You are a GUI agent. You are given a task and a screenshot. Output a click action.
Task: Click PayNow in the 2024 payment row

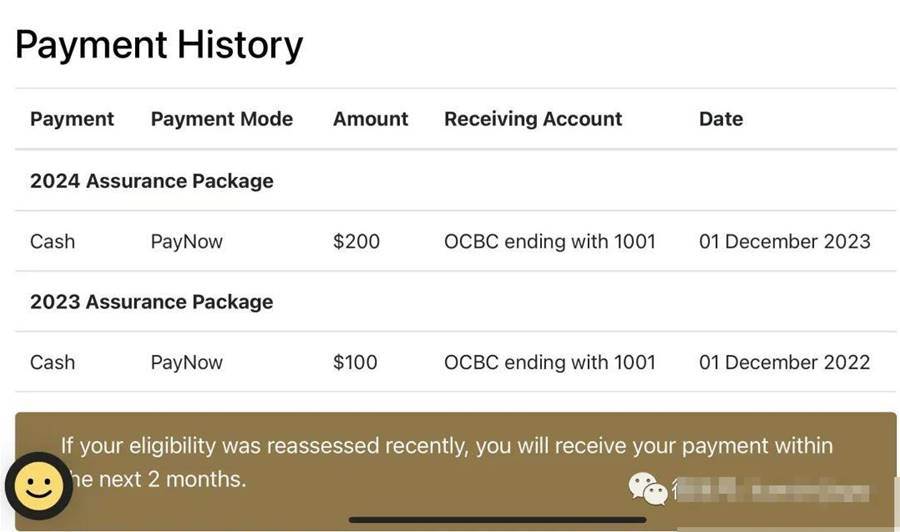click(187, 241)
